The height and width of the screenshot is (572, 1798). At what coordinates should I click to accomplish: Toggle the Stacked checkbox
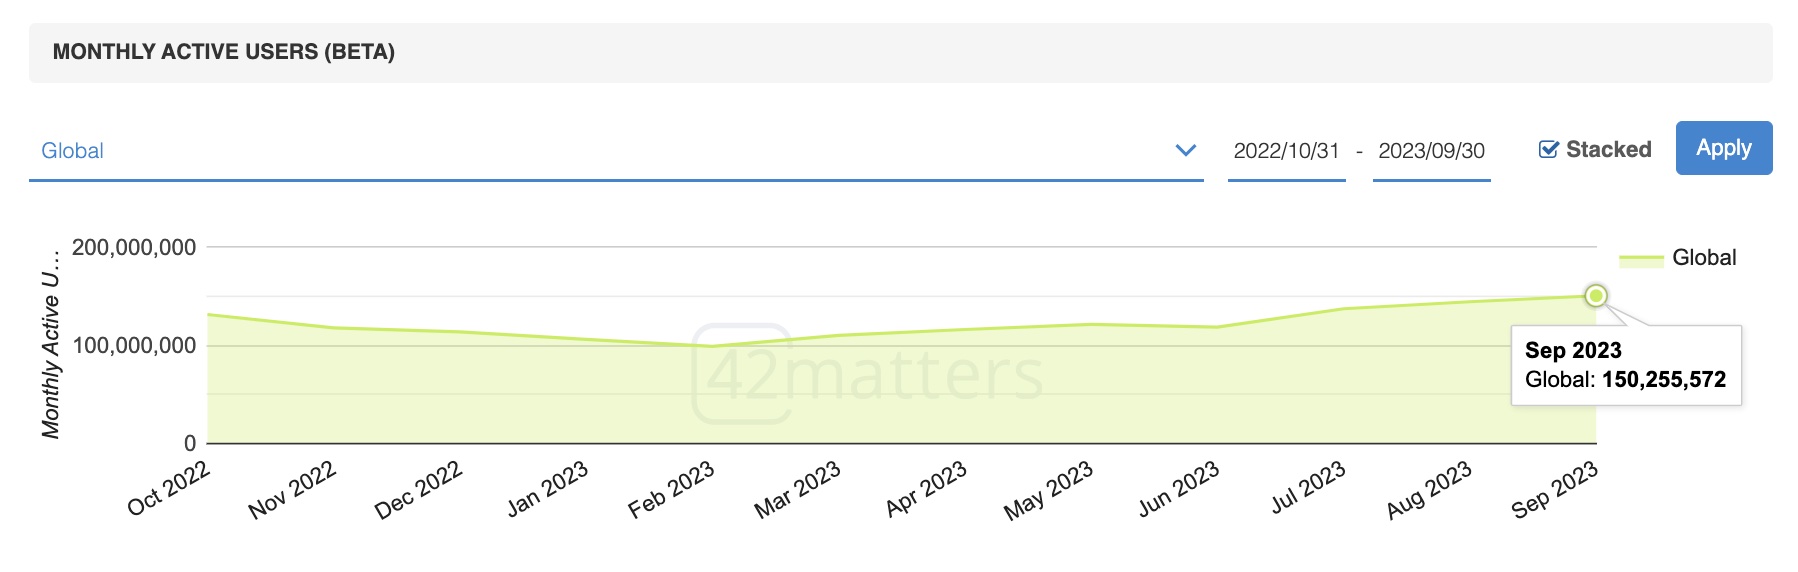(x=1548, y=150)
